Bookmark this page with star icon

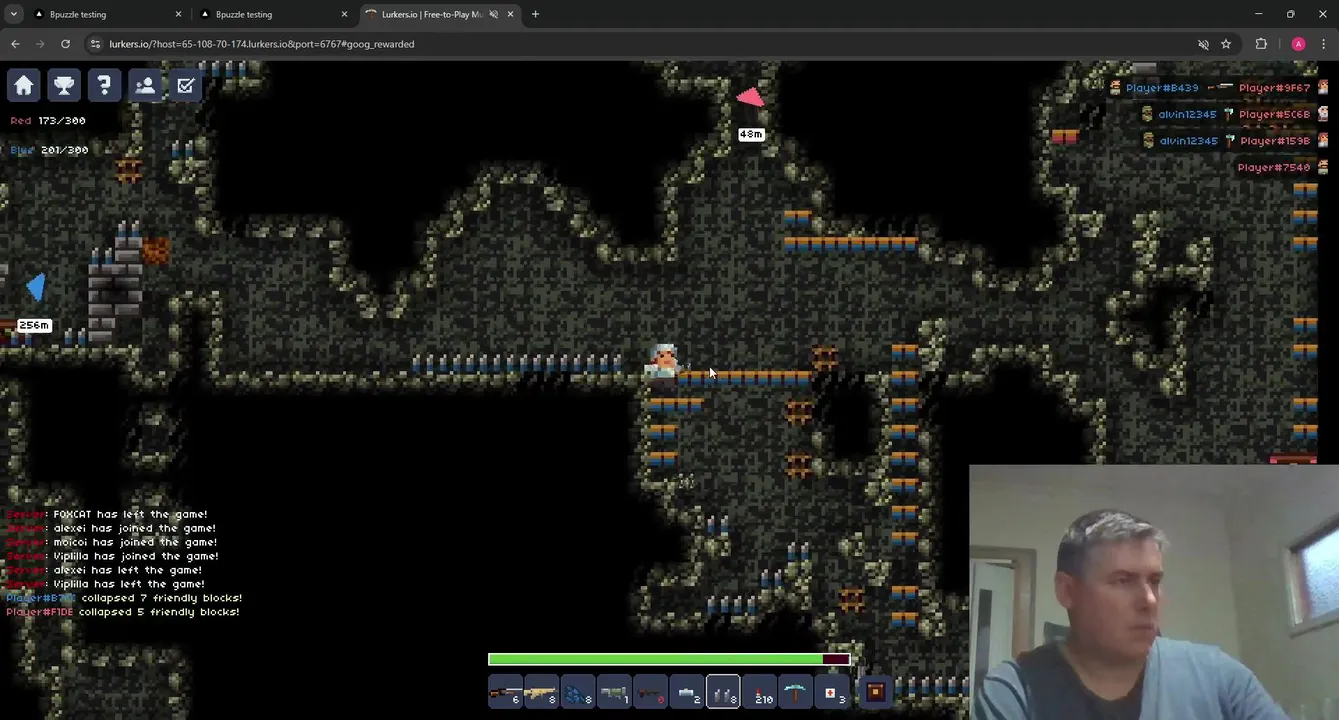pyautogui.click(x=1226, y=44)
